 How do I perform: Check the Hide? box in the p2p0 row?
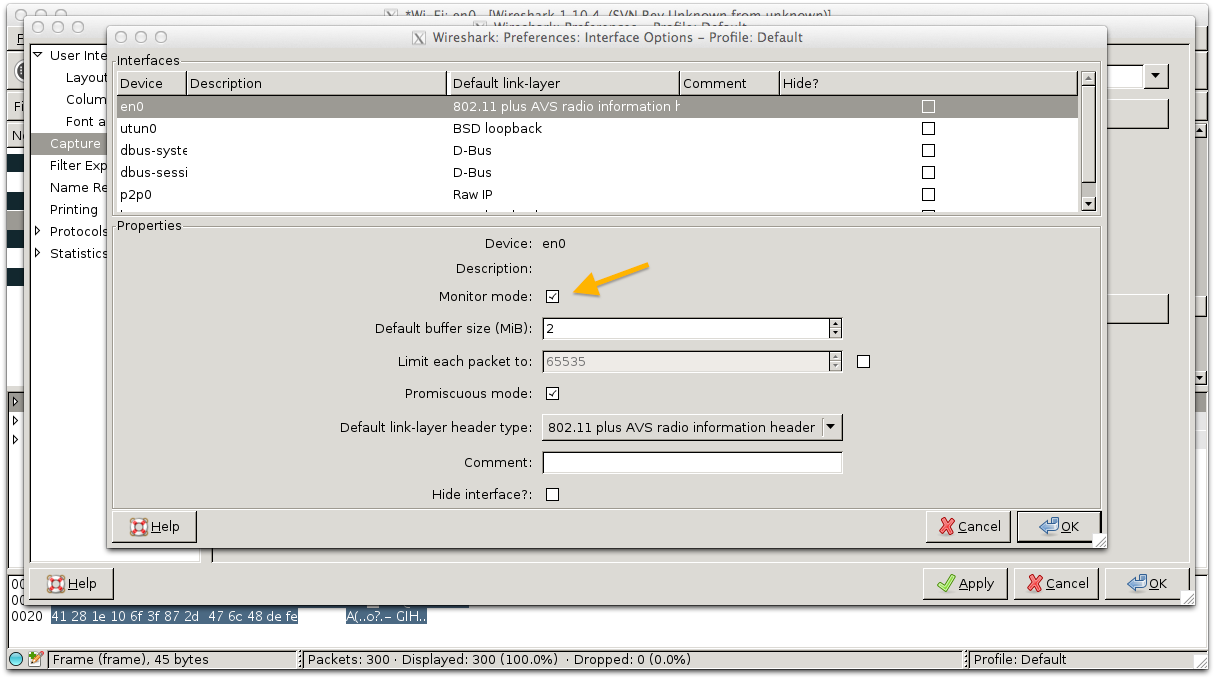[928, 194]
